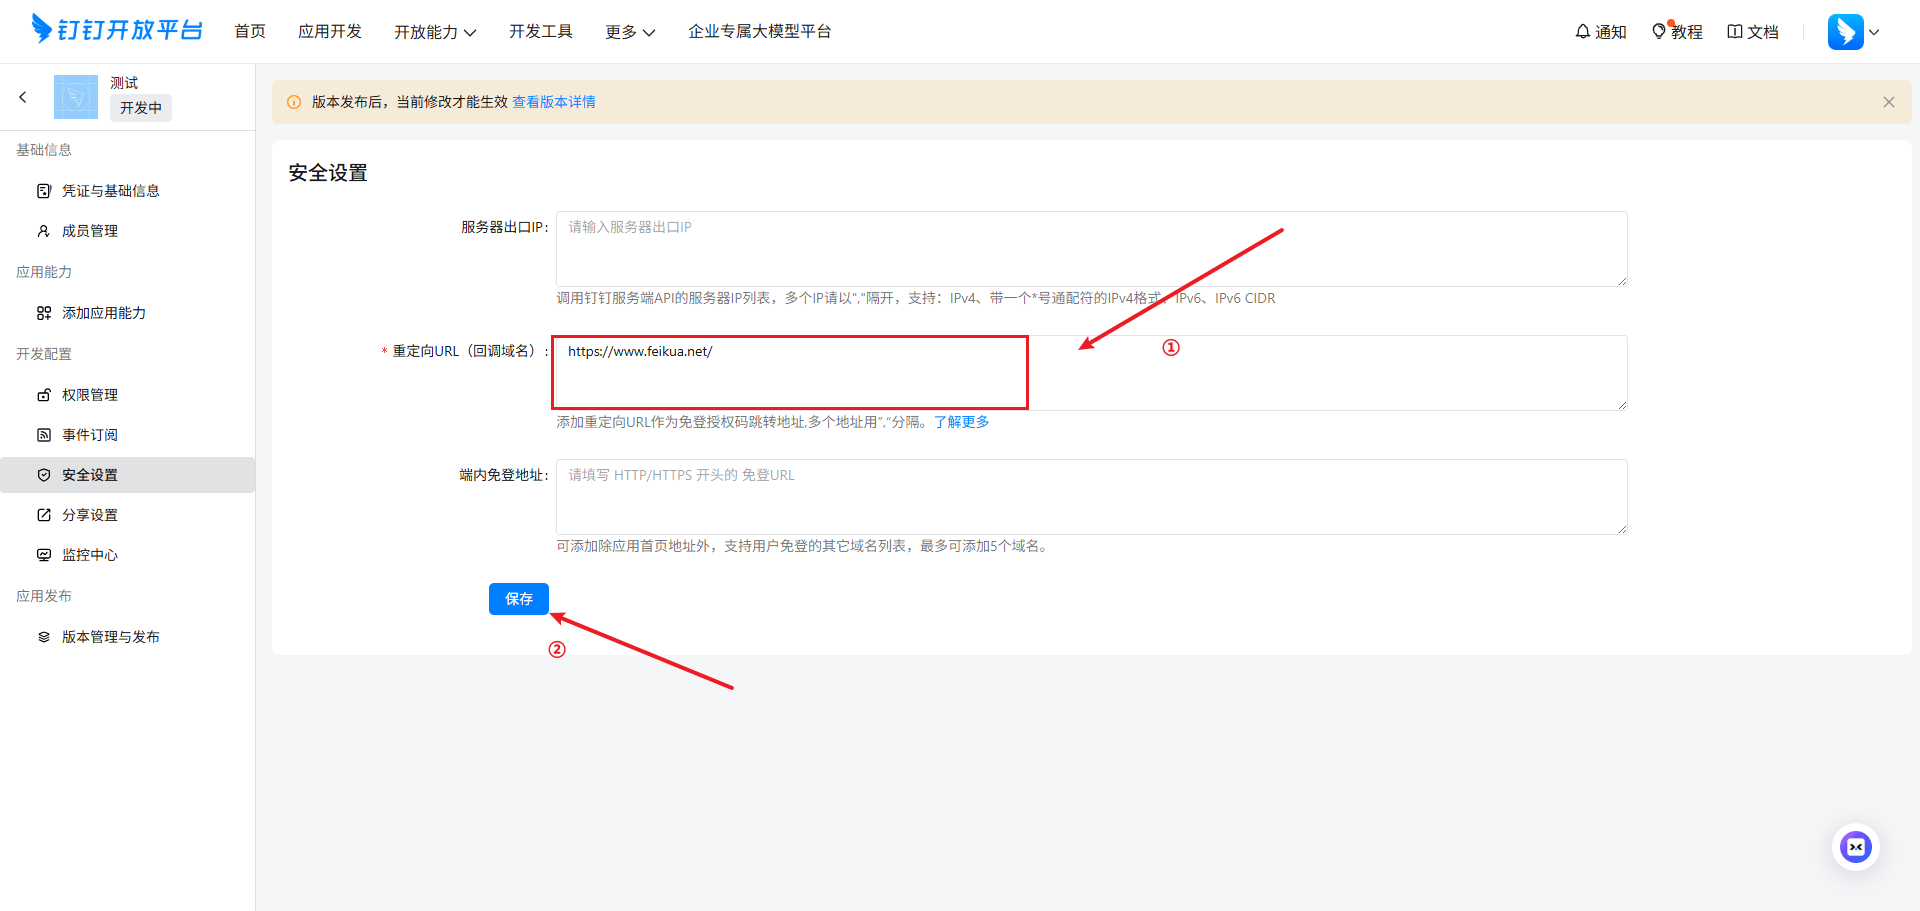Open 版本管理与发布 in the sidebar
This screenshot has width=1920, height=911.
110,637
